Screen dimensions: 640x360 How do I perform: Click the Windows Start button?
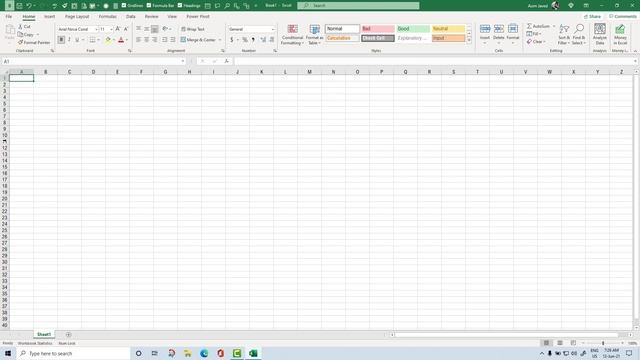click(x=8, y=353)
